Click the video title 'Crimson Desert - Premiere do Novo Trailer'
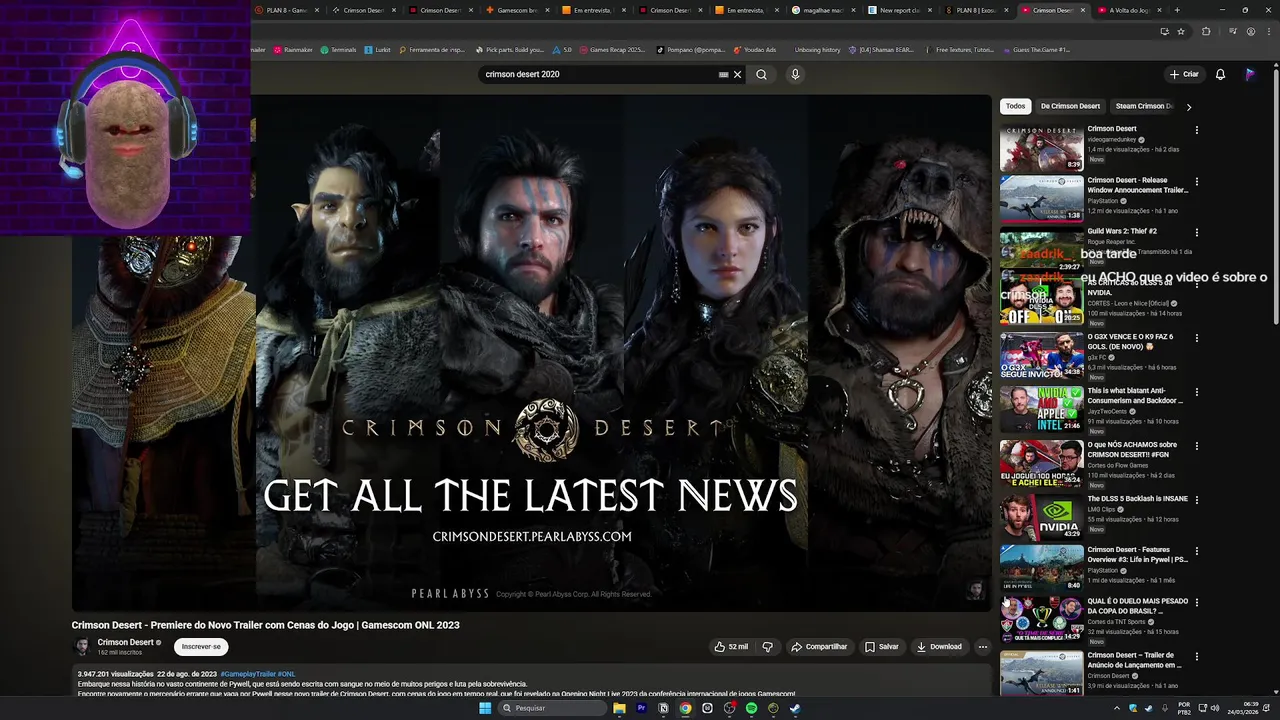1280x720 pixels. pyautogui.click(x=265, y=625)
